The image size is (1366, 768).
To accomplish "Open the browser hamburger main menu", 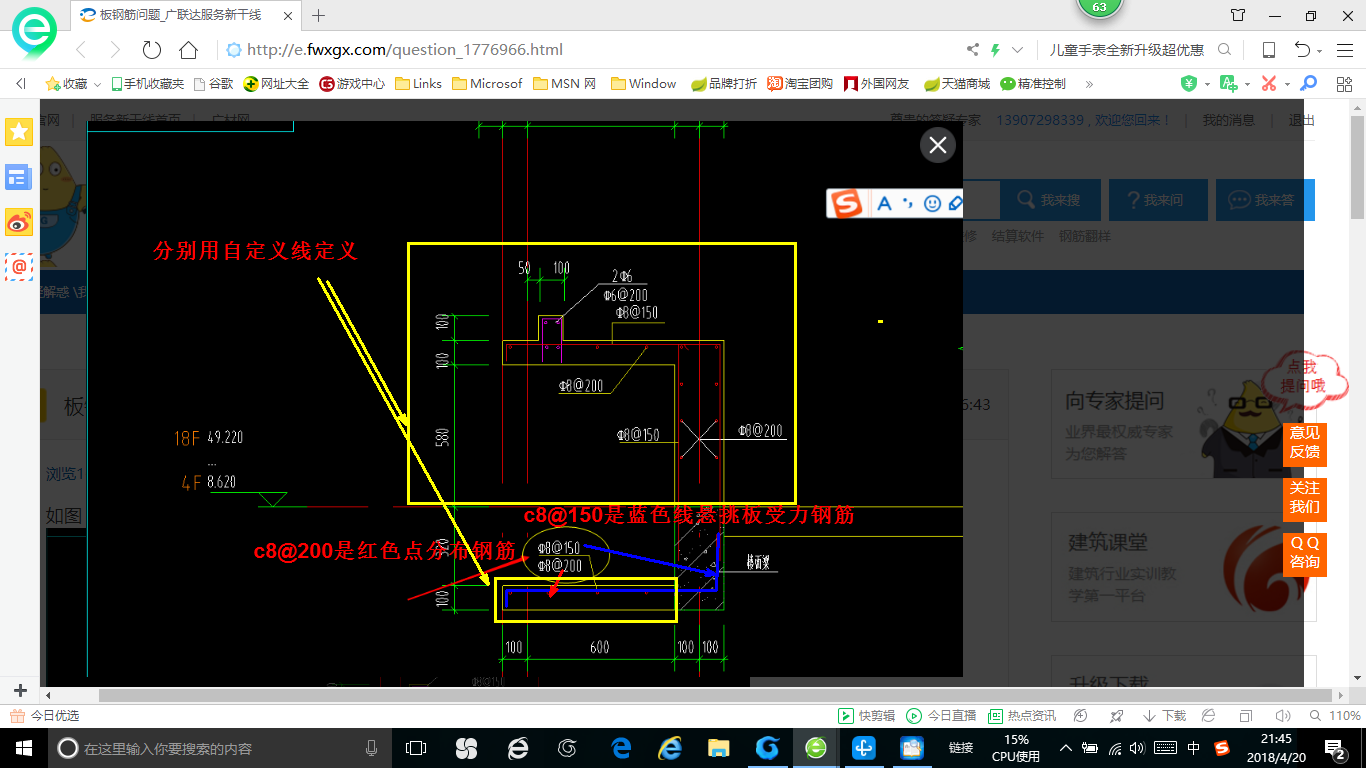I will (1344, 50).
